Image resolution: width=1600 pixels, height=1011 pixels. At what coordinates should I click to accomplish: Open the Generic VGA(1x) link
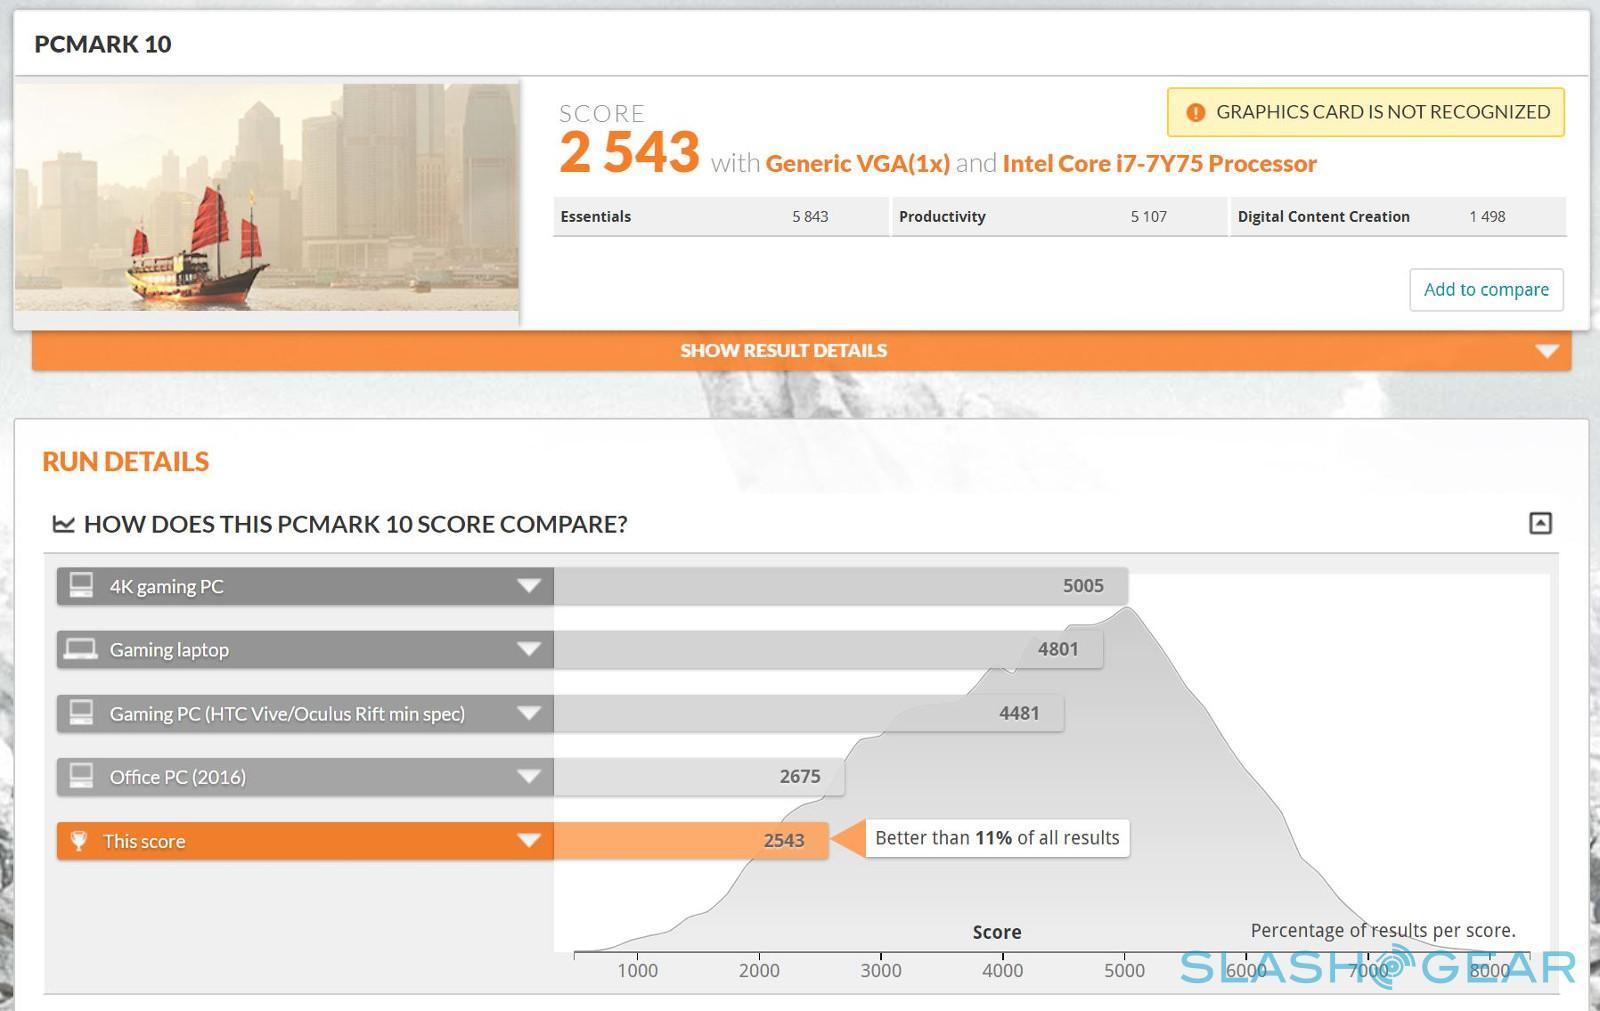pos(857,164)
